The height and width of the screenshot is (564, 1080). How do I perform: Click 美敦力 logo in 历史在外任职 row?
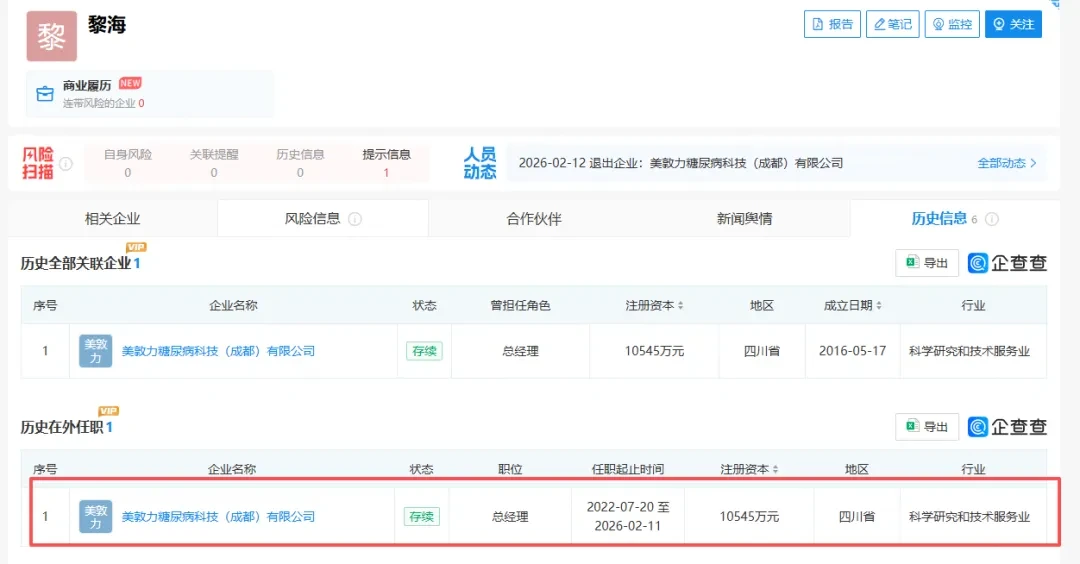click(x=96, y=516)
